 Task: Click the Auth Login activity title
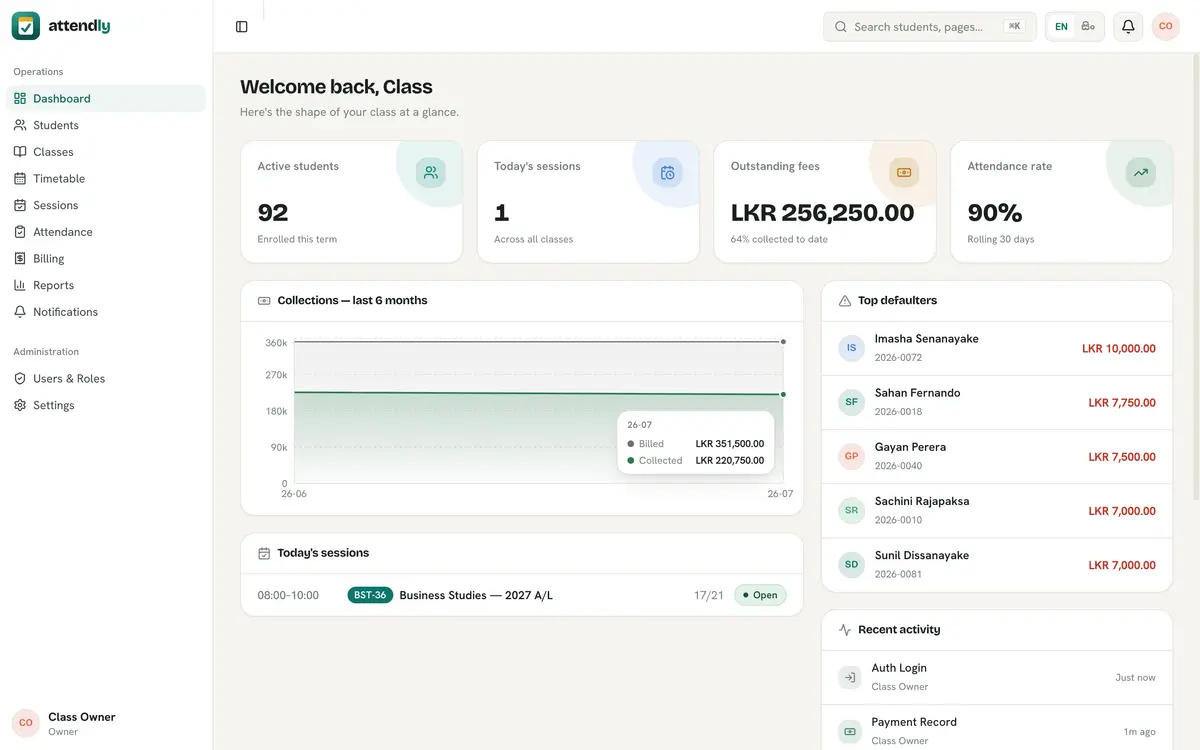pyautogui.click(x=899, y=668)
